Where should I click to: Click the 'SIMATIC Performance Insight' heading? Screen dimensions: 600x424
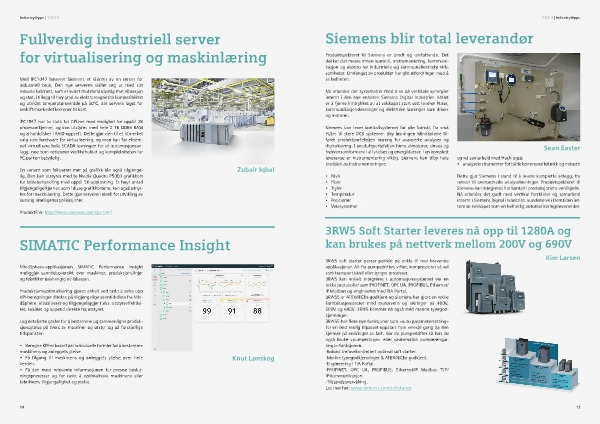pyautogui.click(x=125, y=245)
